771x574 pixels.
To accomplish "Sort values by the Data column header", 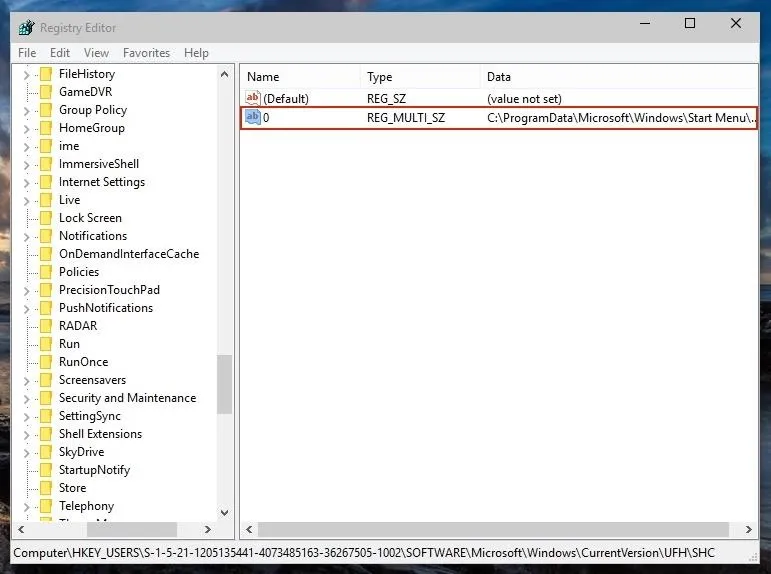I will click(619, 77).
